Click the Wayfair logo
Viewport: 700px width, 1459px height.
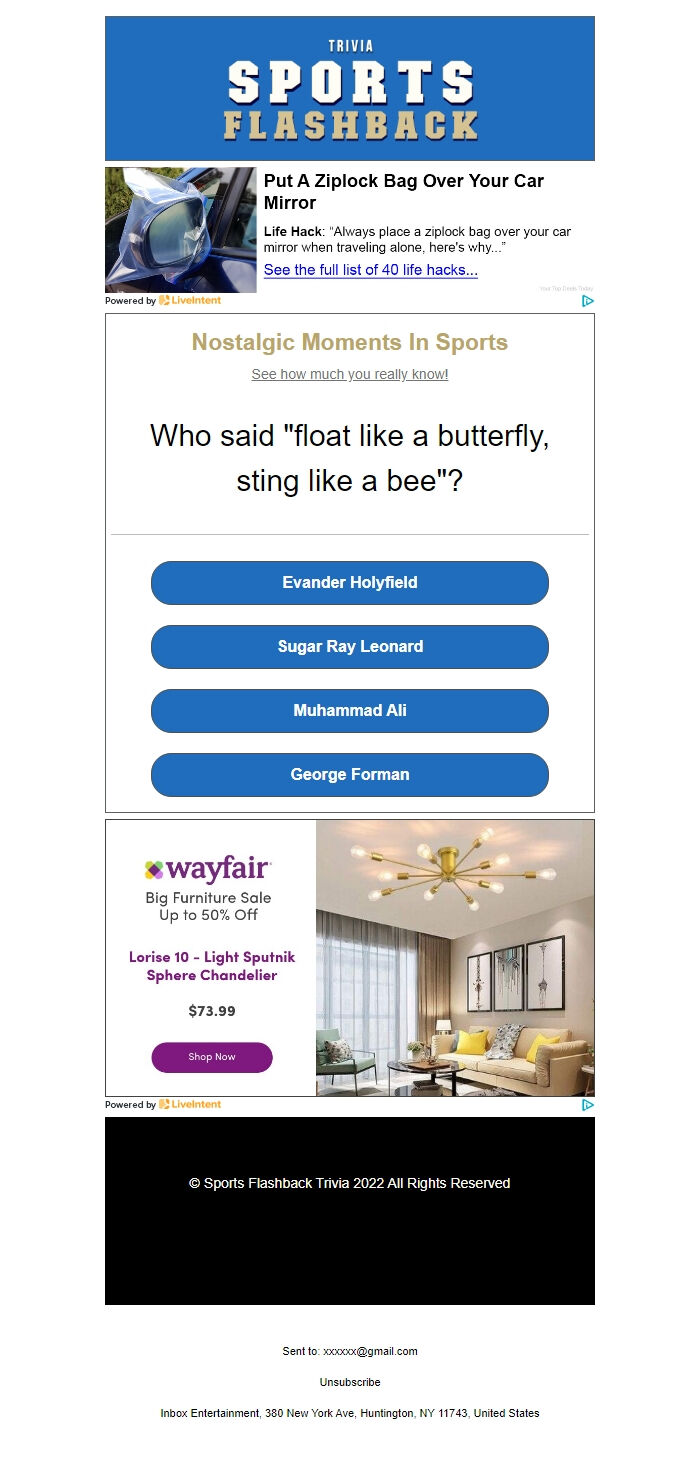tap(207, 868)
